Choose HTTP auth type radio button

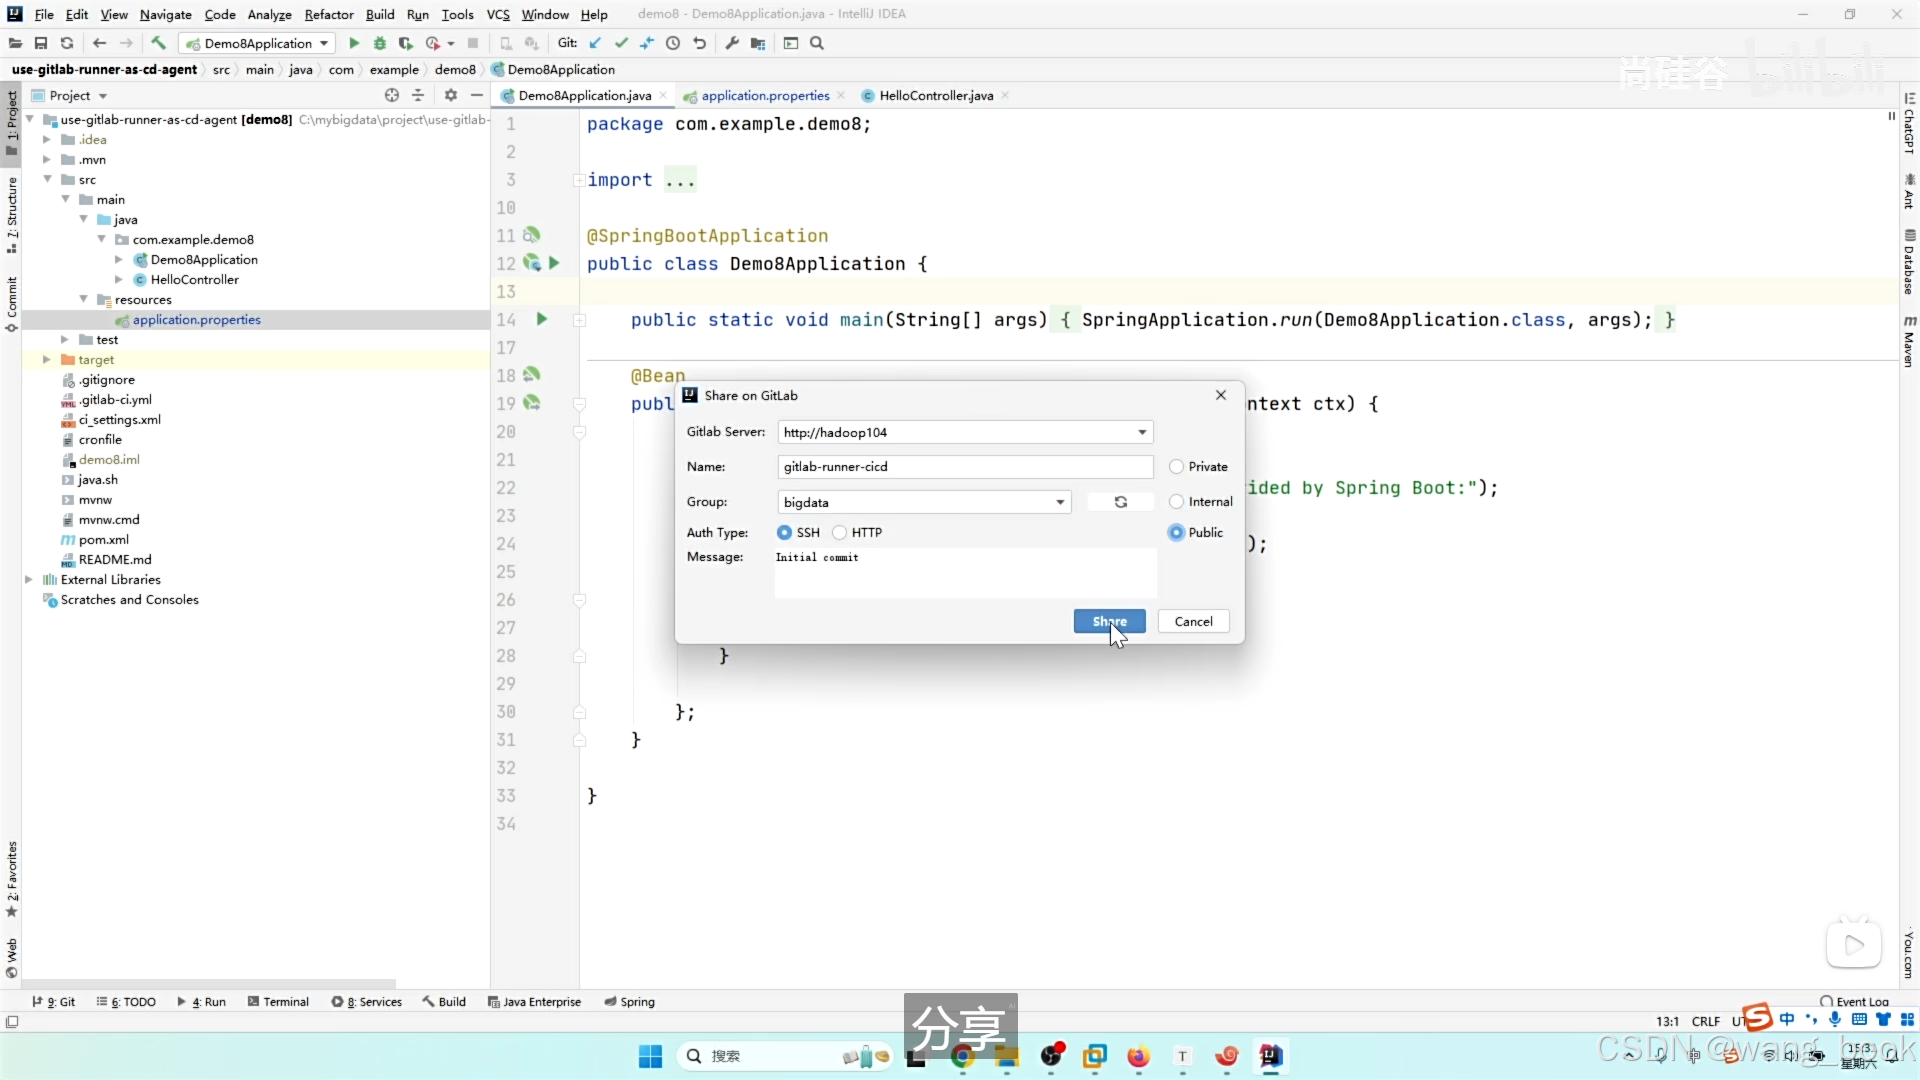pyautogui.click(x=839, y=533)
